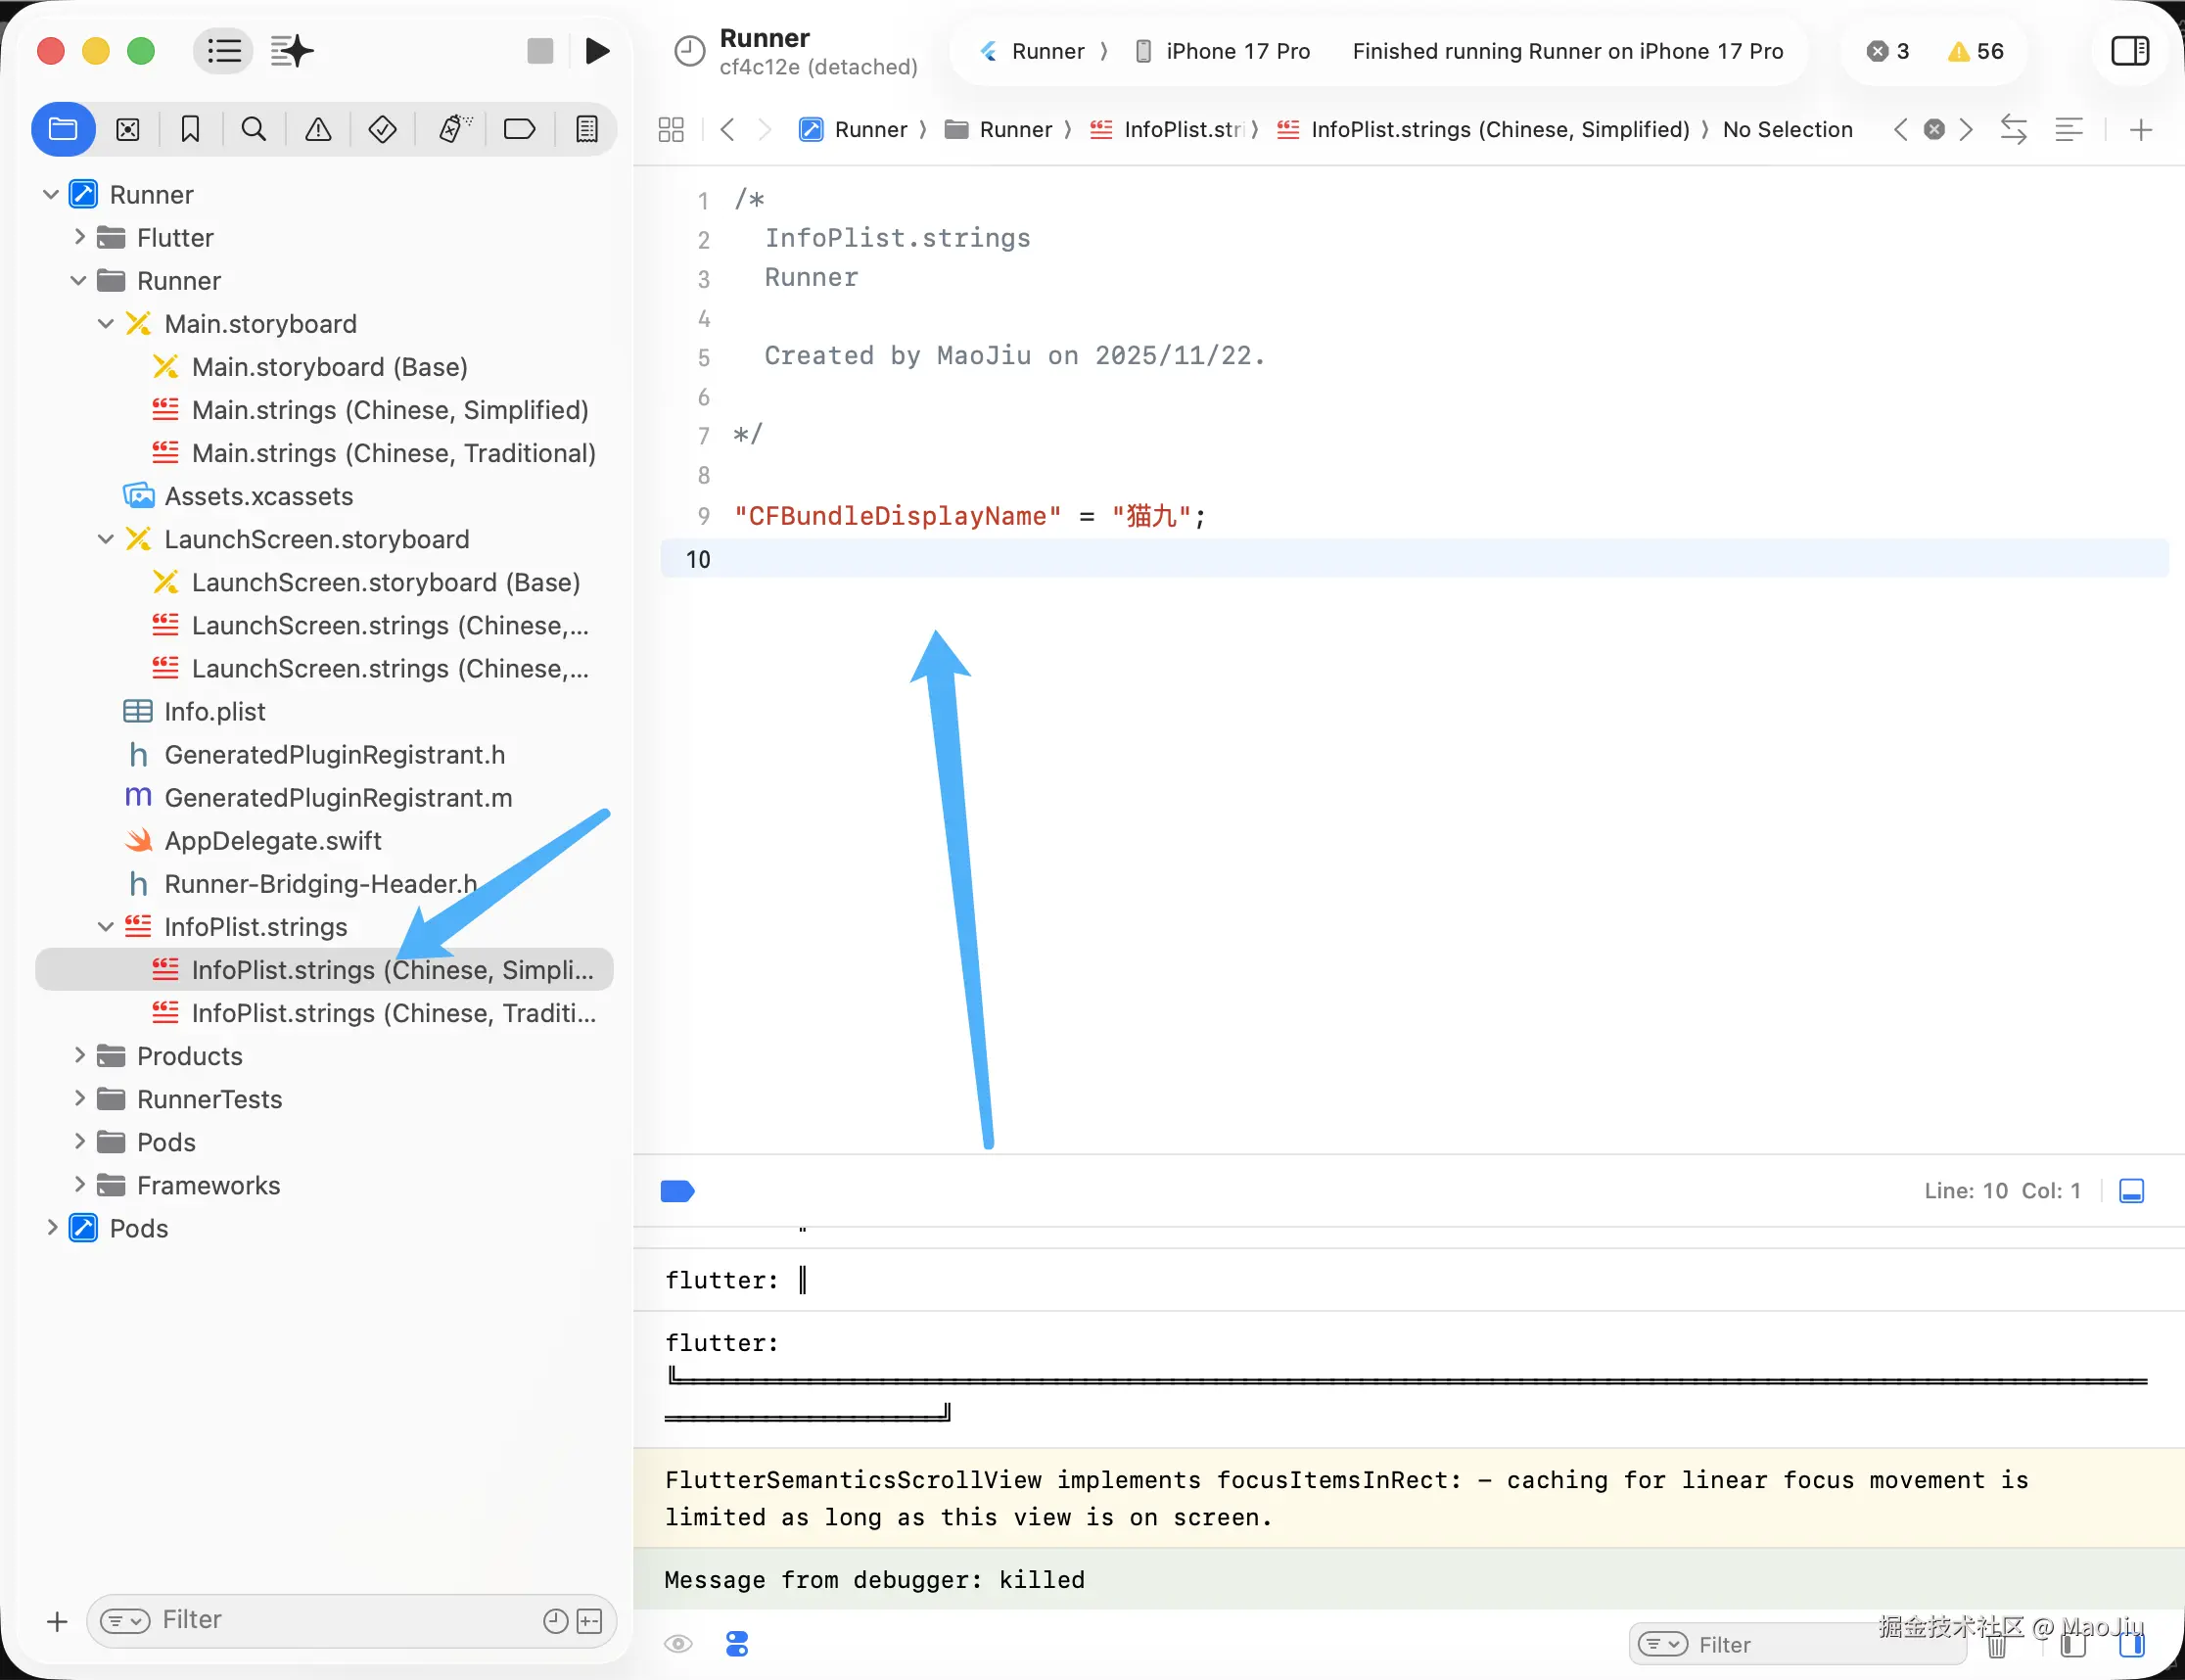Expand the Flutter folder
This screenshot has height=1680, width=2185.
click(79, 238)
